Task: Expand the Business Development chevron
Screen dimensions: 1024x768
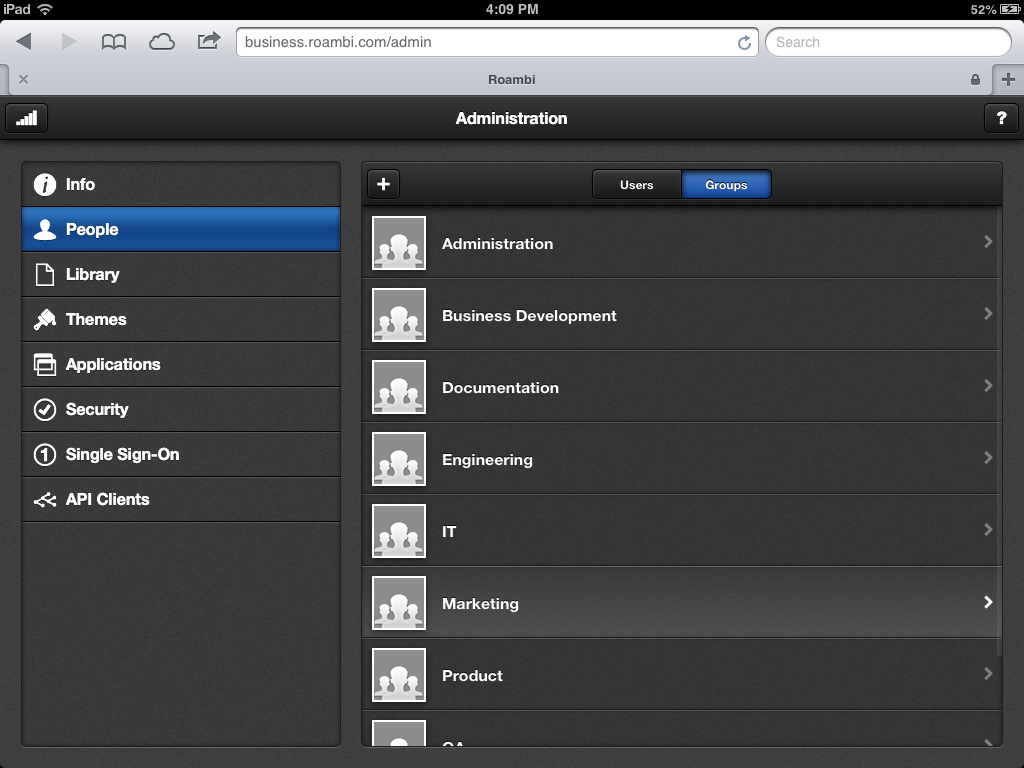Action: click(x=988, y=313)
